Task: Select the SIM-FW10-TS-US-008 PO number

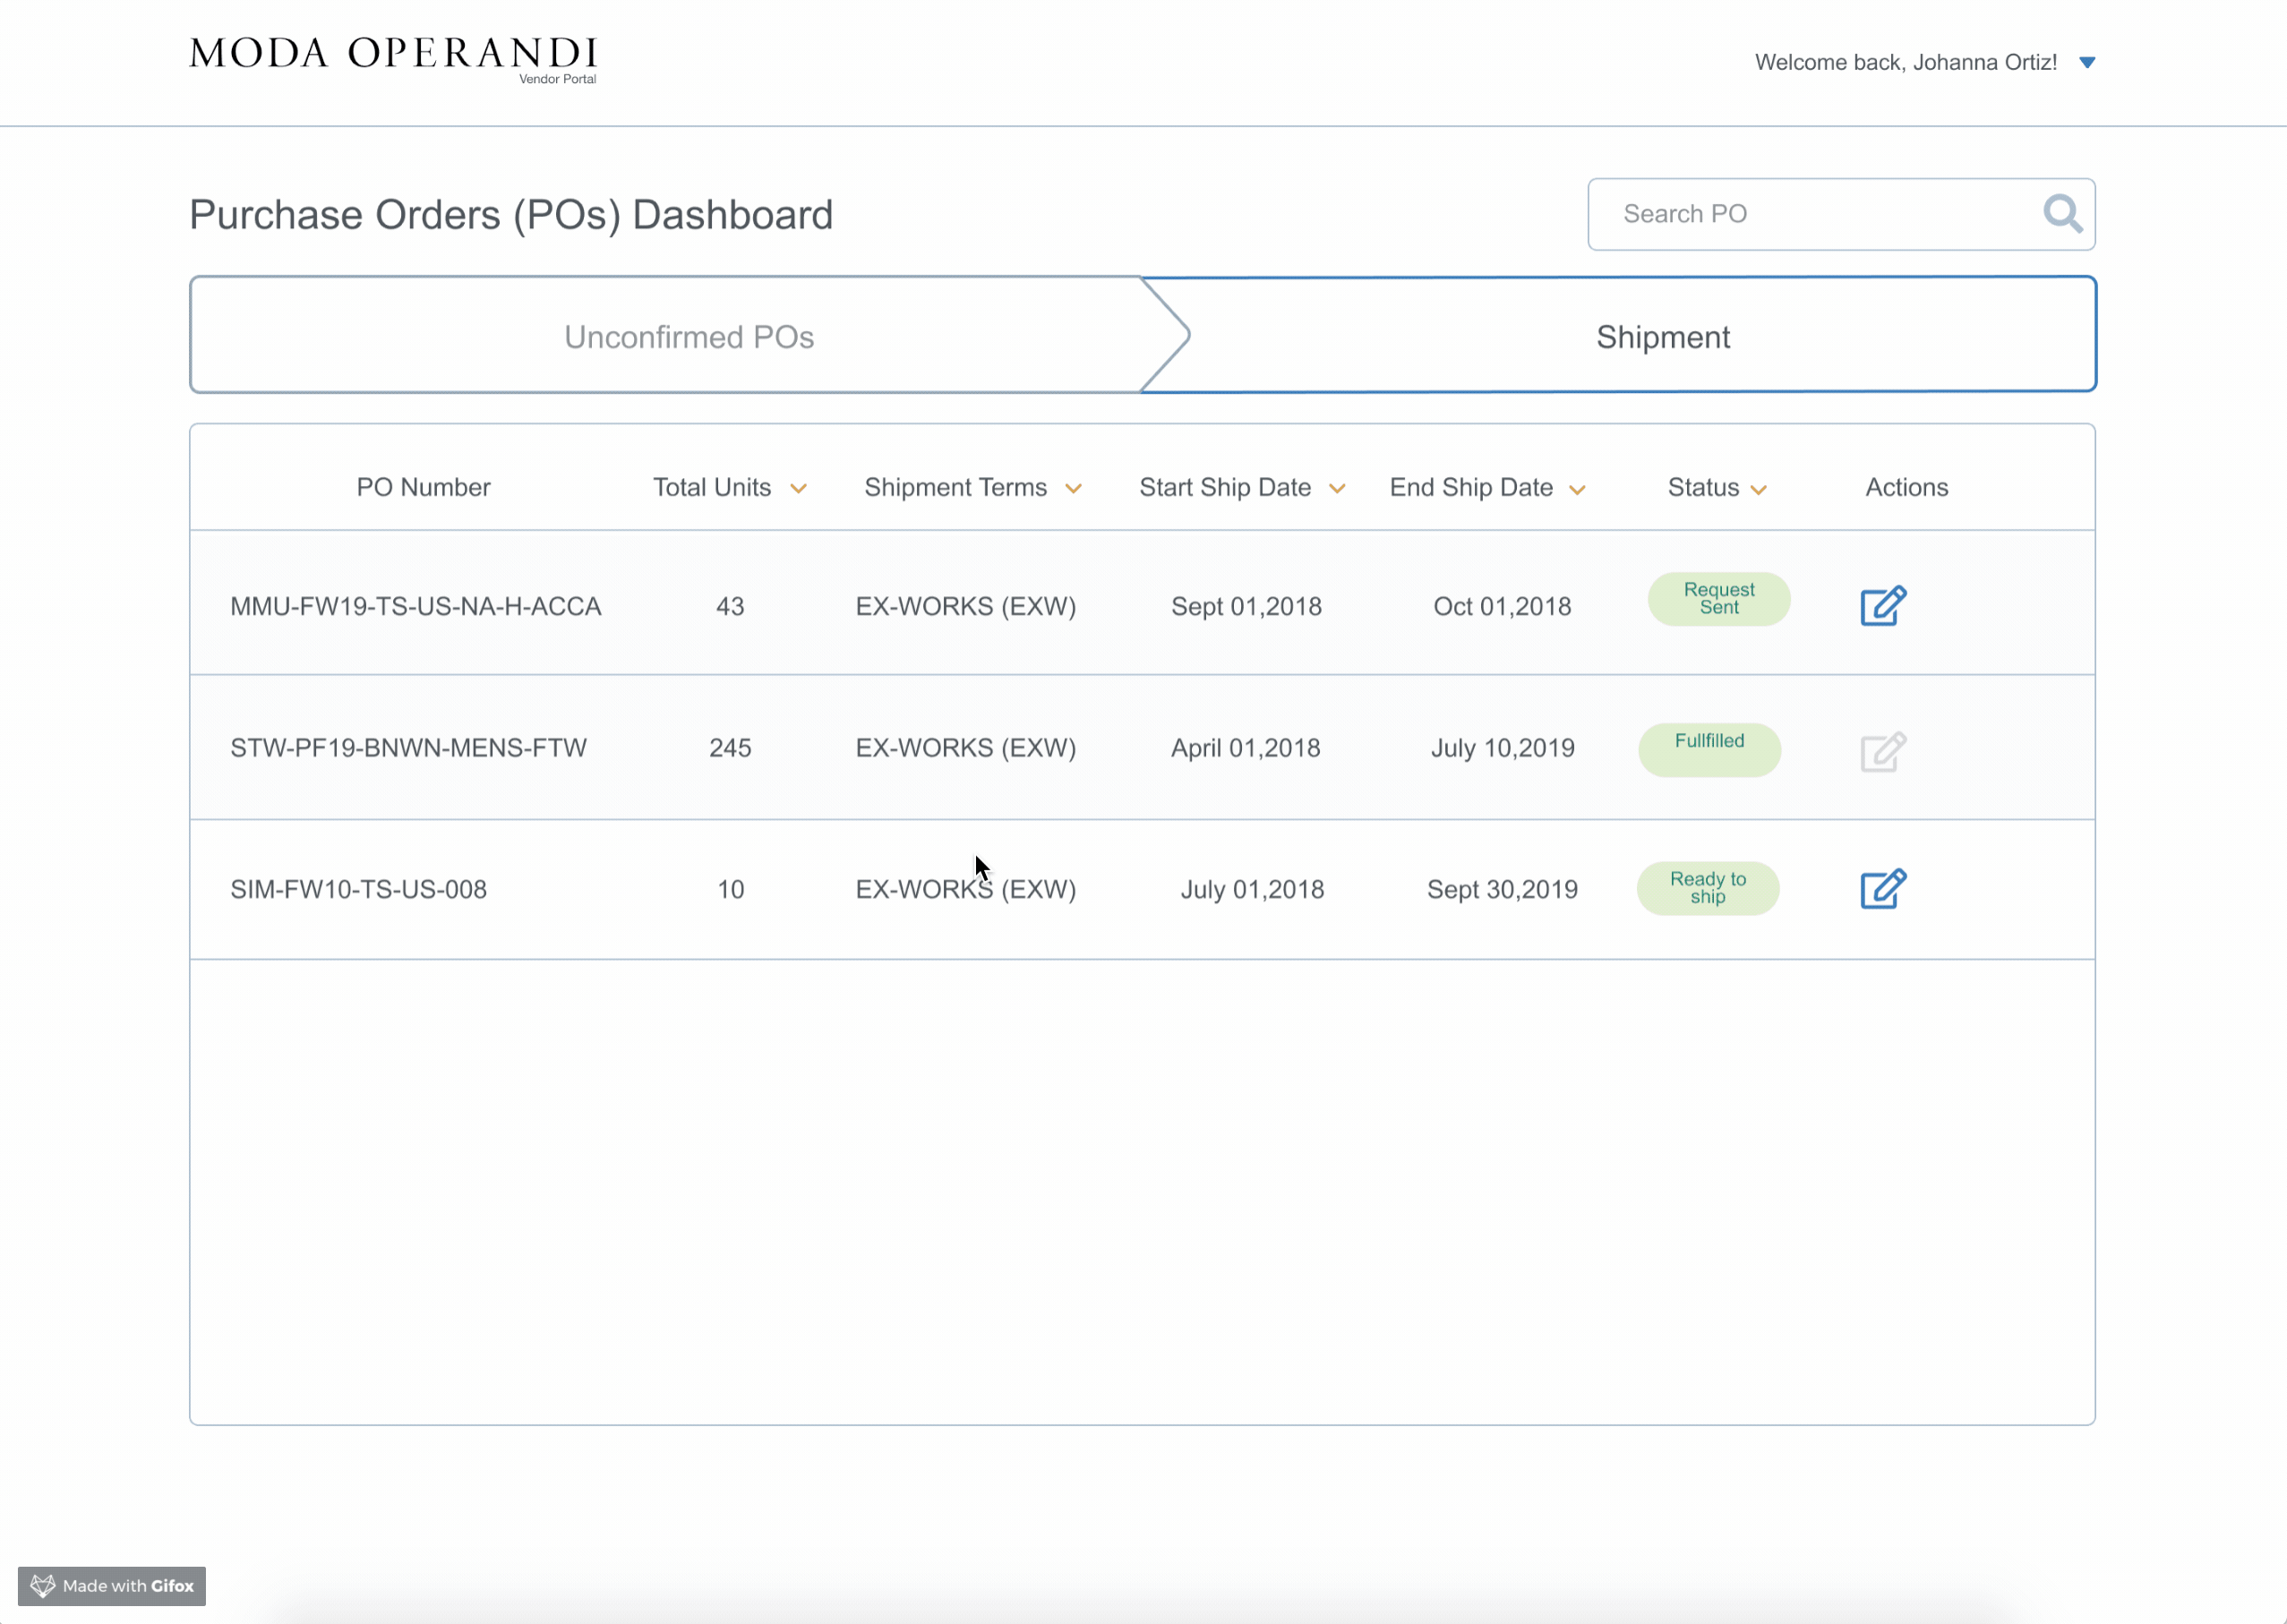Action: tap(358, 889)
